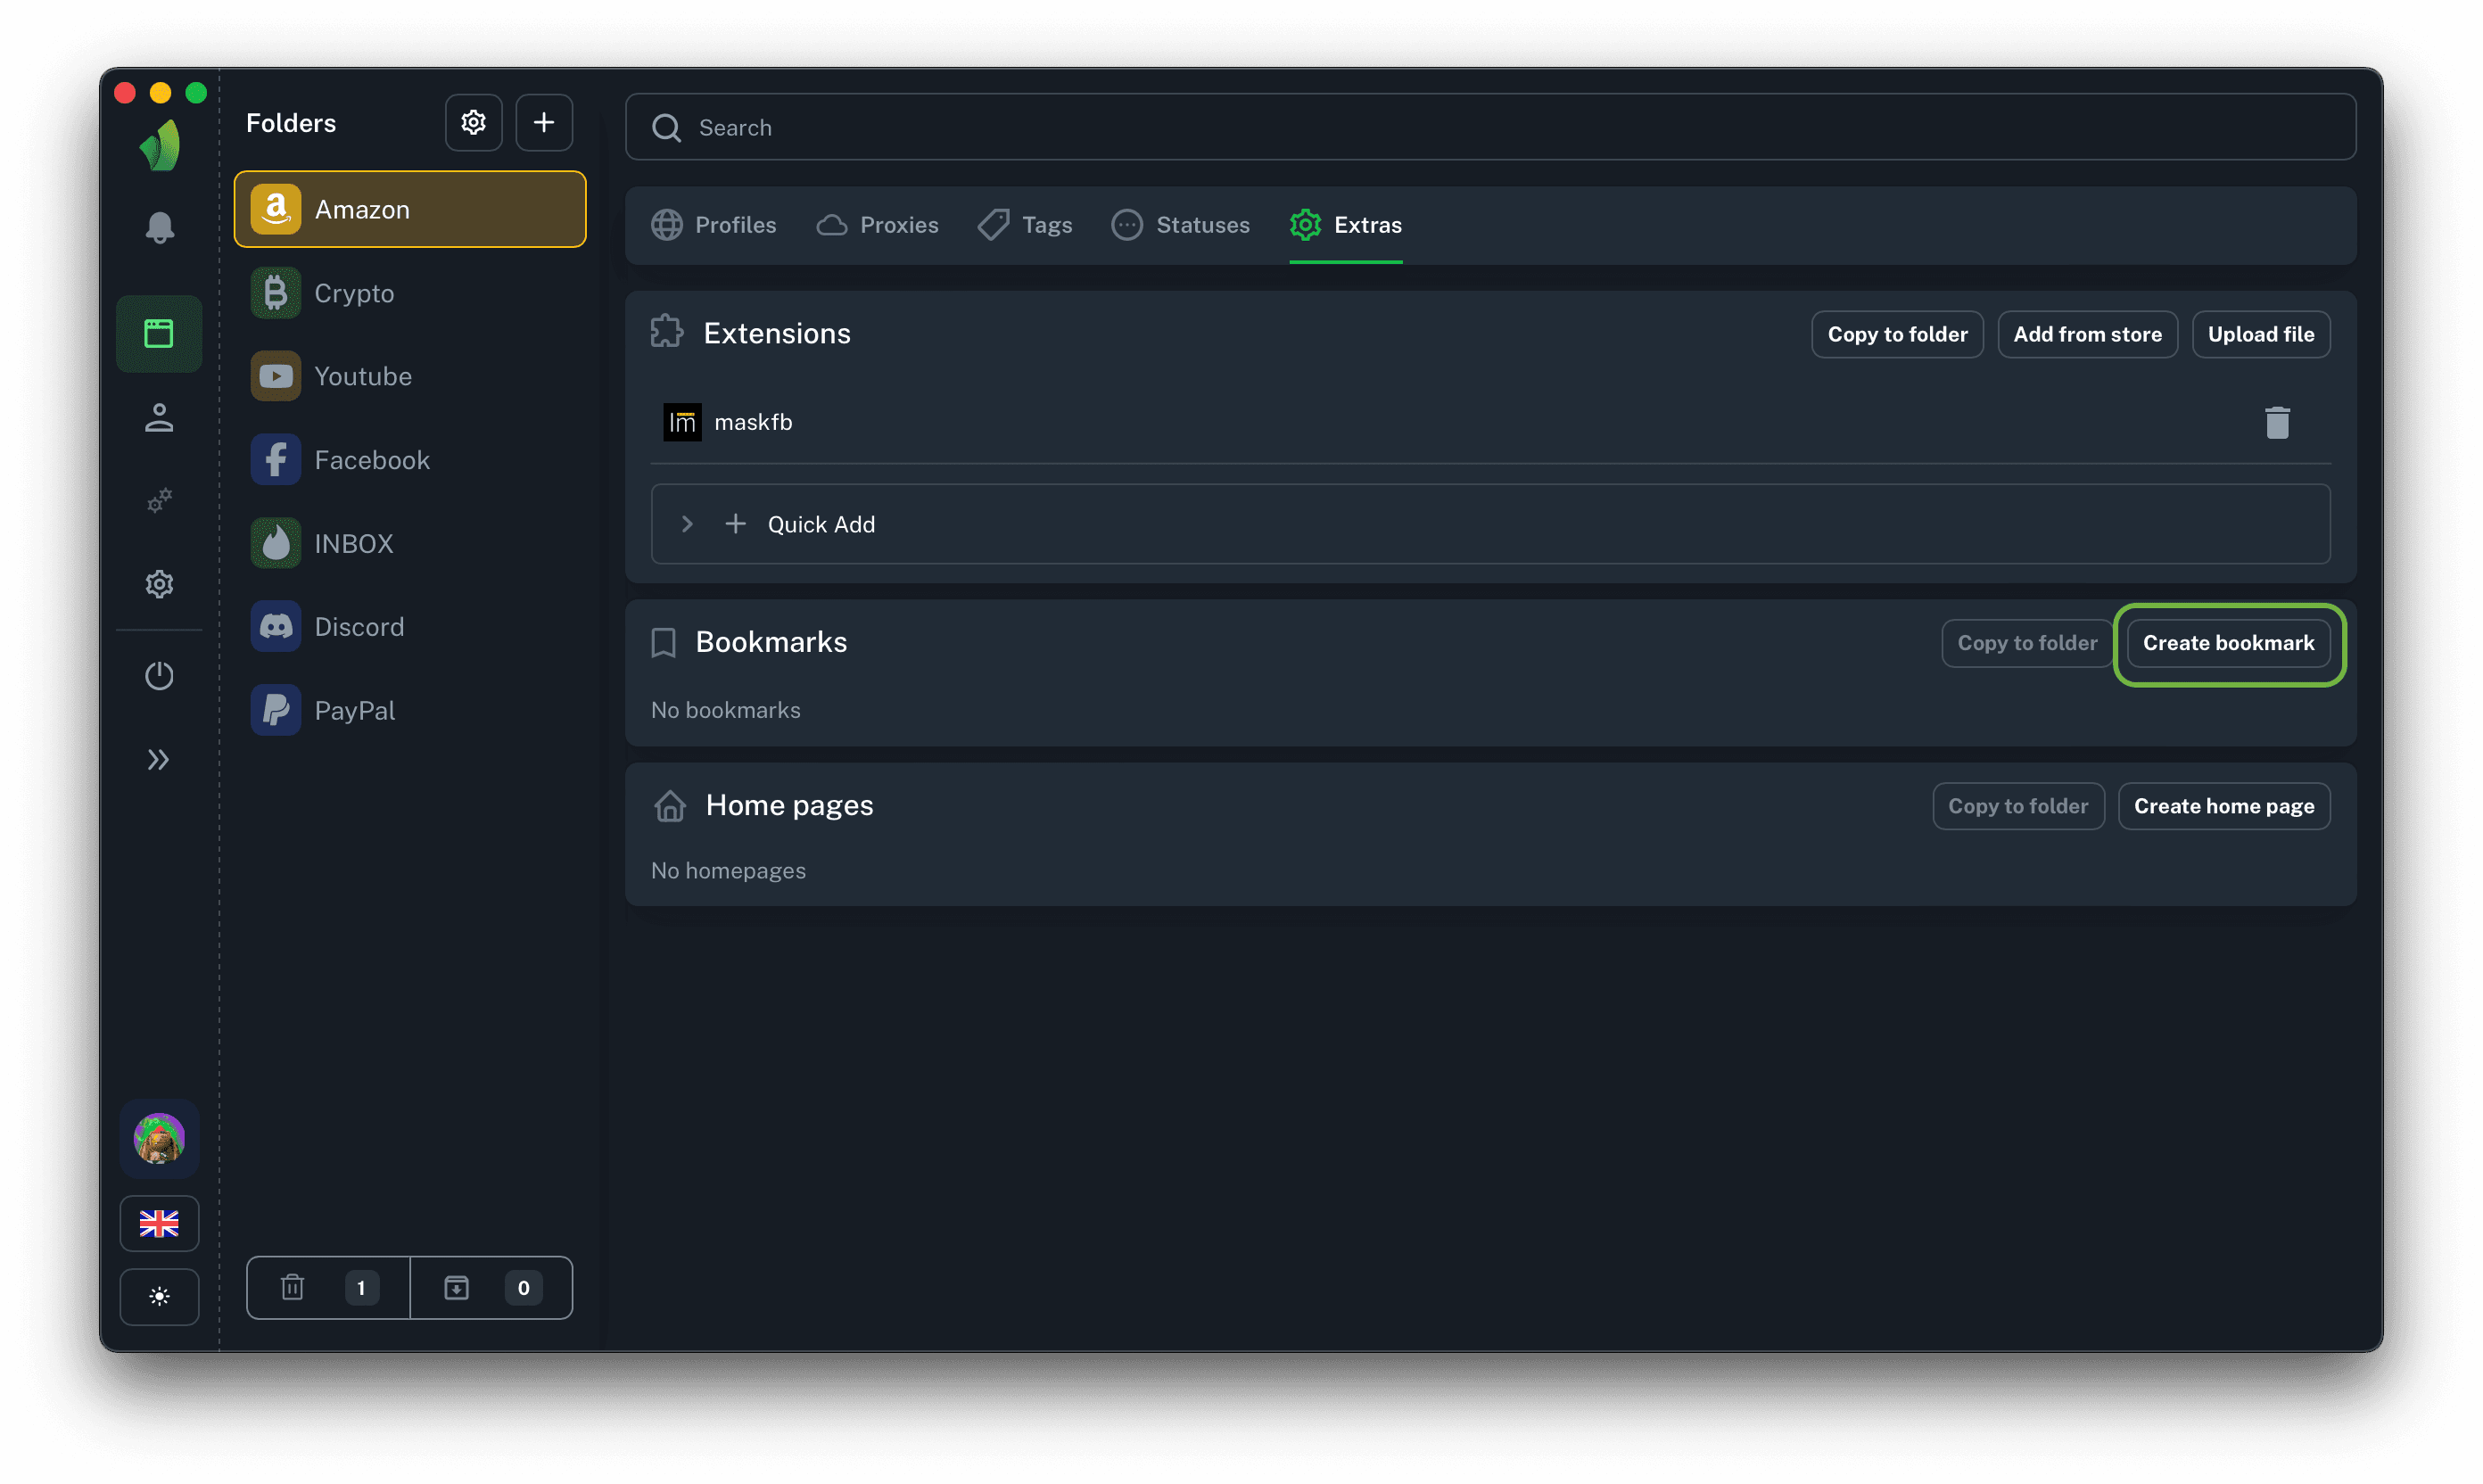Open the team members person icon
Viewport: 2483px width, 1484px height.
159,417
